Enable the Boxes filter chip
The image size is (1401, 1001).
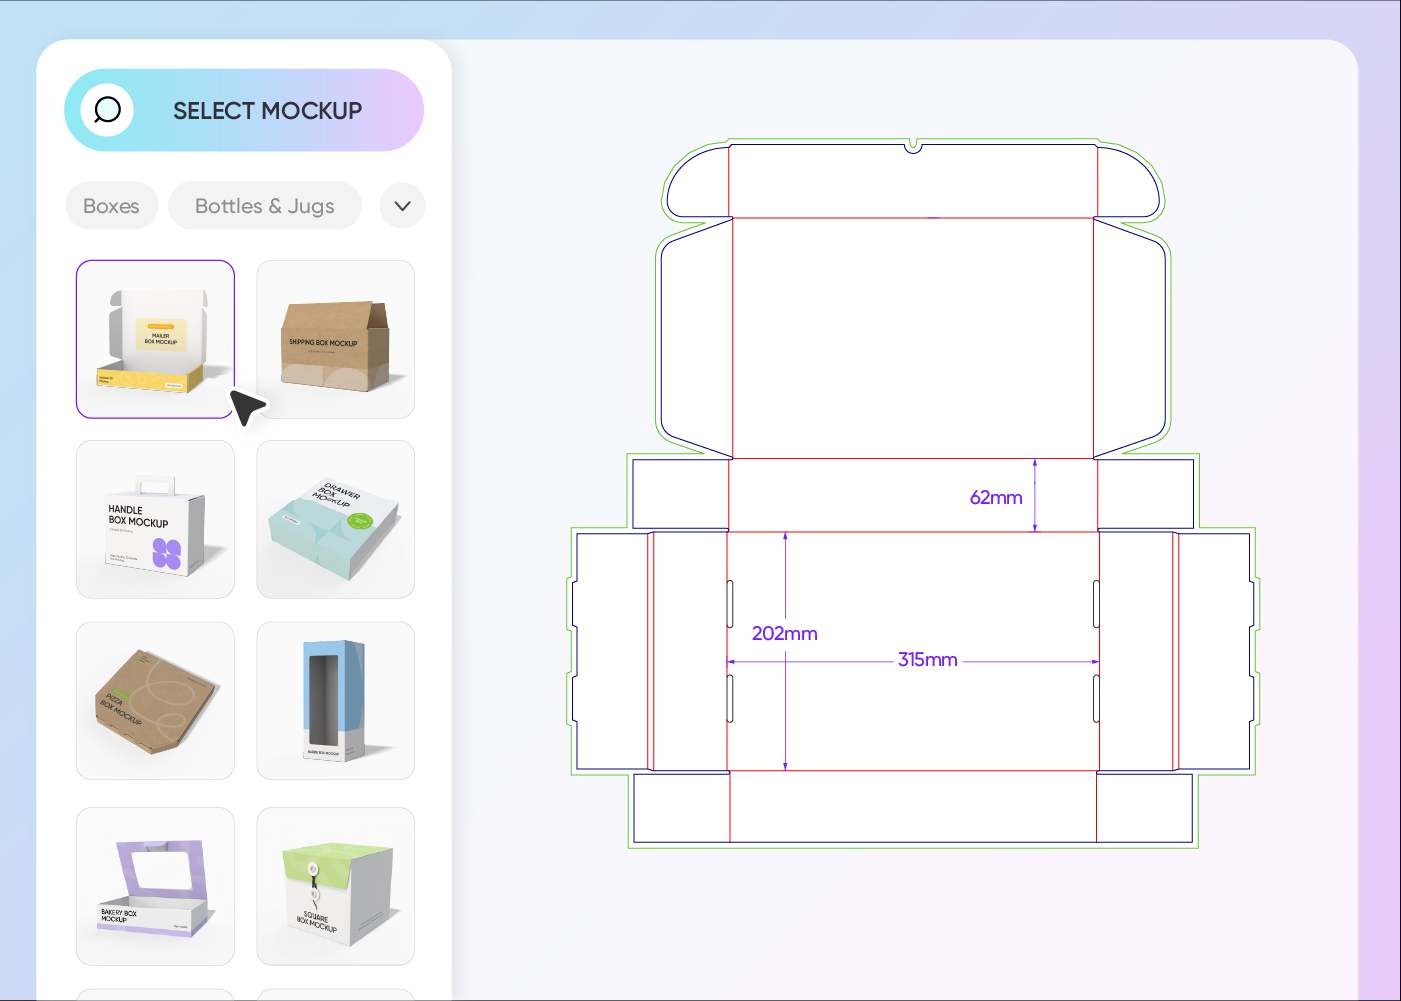pos(111,205)
